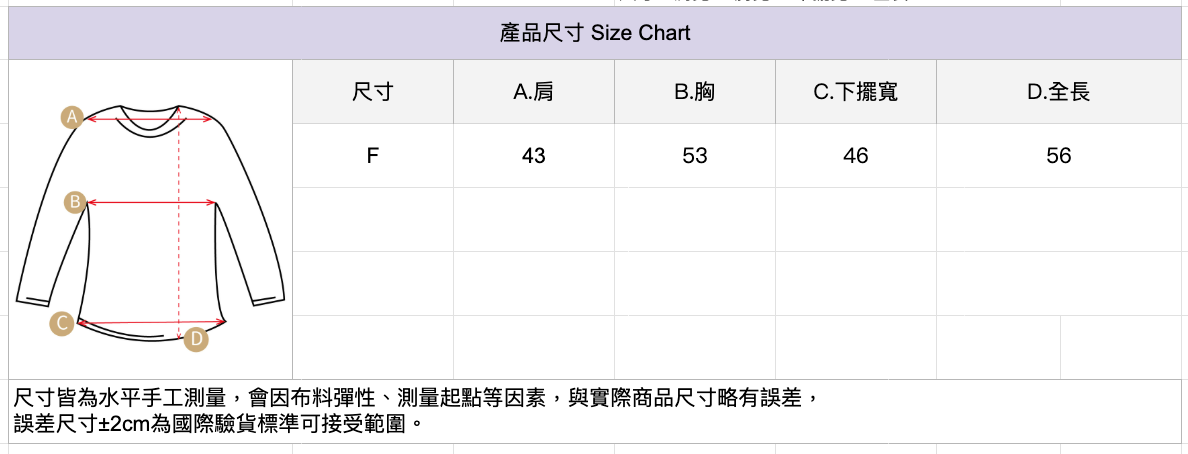Viewport: 1188px width, 454px height.
Task: Select the red chest-width arrow on sweater
Action: [152, 203]
